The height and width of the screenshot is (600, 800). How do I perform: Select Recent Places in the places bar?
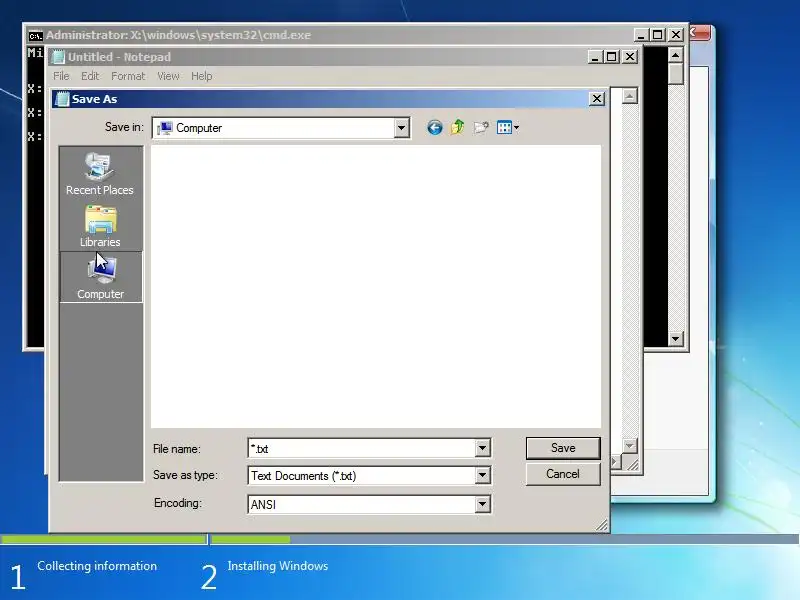(100, 174)
